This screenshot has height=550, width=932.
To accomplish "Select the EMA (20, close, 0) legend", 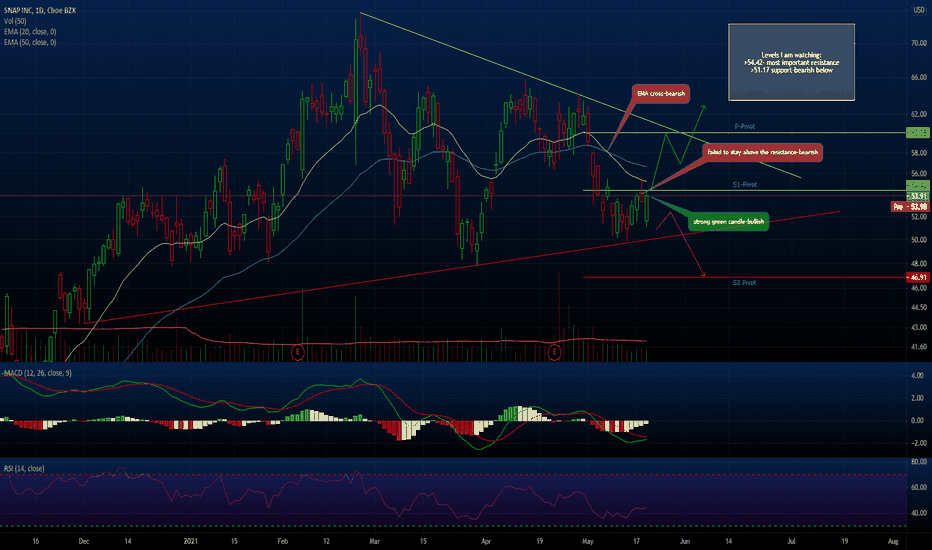I will [30, 32].
